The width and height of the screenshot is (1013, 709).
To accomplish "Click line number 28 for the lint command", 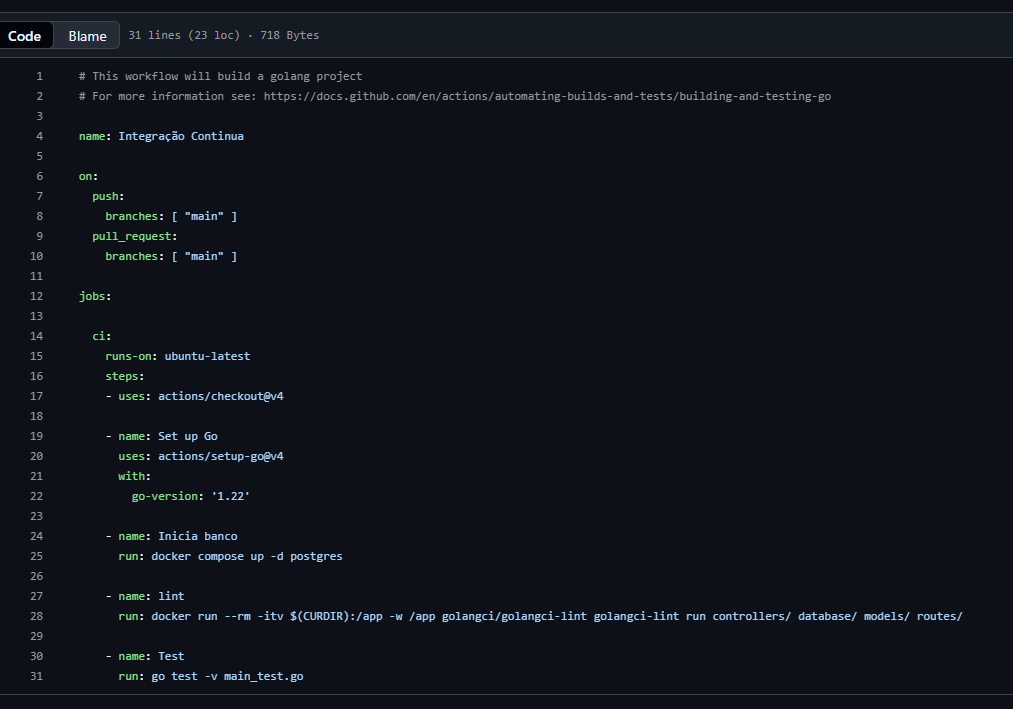I will coord(37,616).
